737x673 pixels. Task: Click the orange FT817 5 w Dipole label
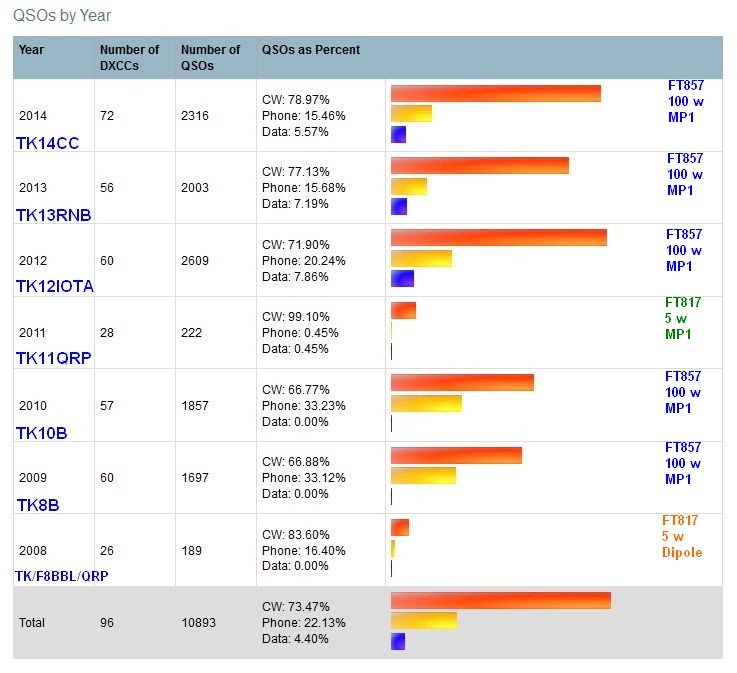click(681, 536)
